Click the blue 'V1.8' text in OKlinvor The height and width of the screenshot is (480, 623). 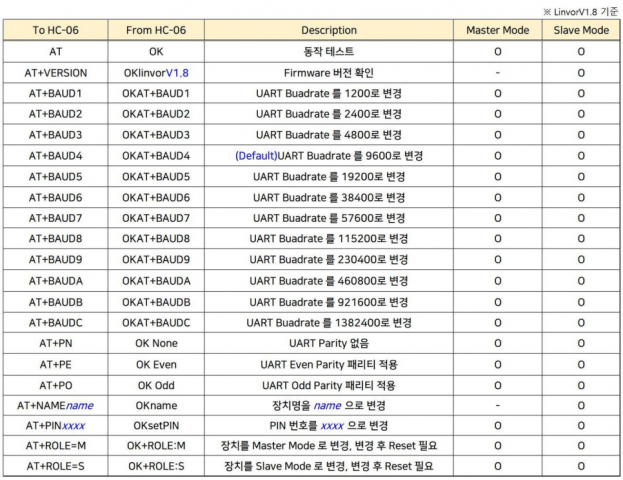tap(178, 73)
